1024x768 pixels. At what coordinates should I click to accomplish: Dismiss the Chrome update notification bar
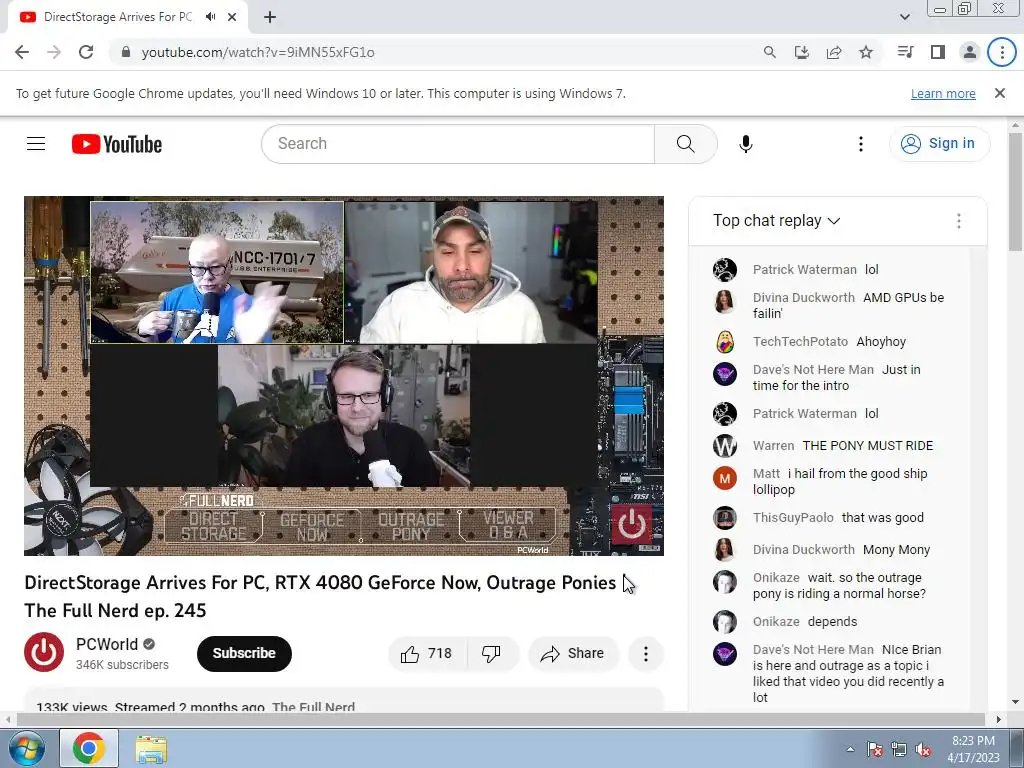[x=999, y=93]
